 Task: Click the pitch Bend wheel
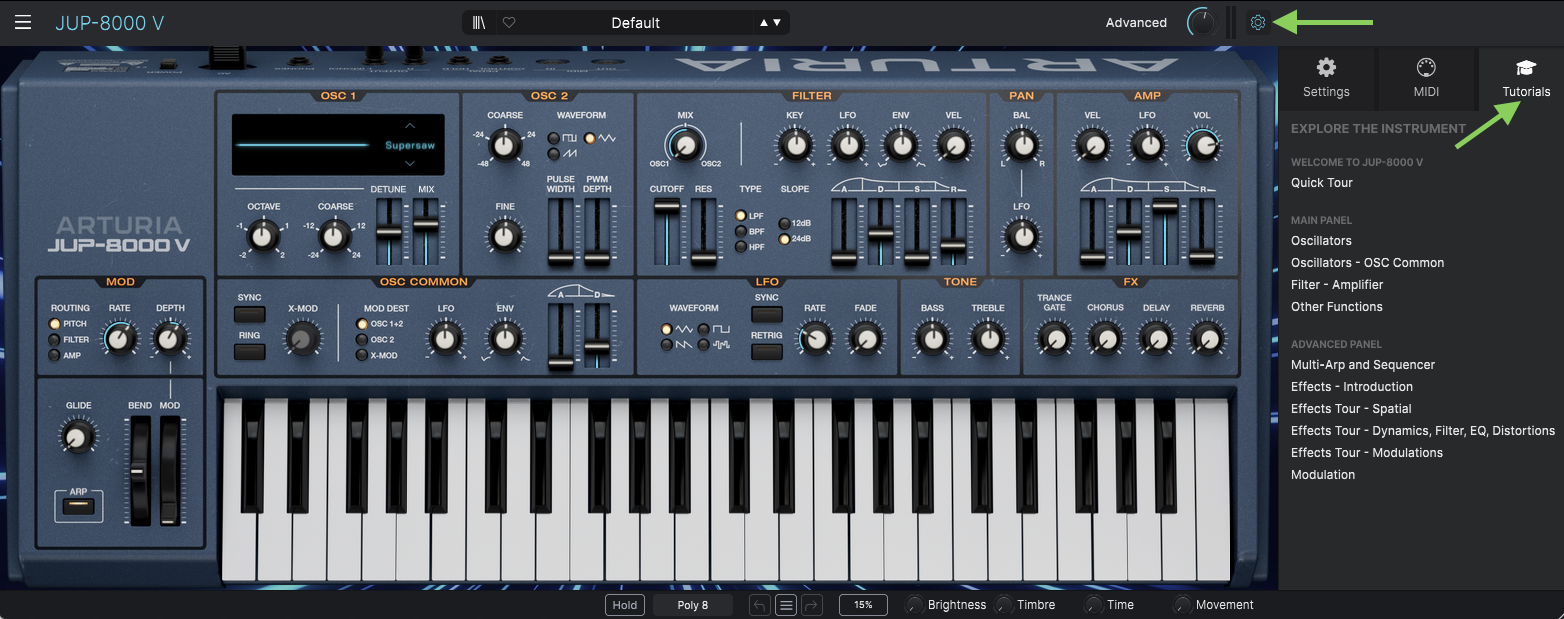tap(139, 471)
